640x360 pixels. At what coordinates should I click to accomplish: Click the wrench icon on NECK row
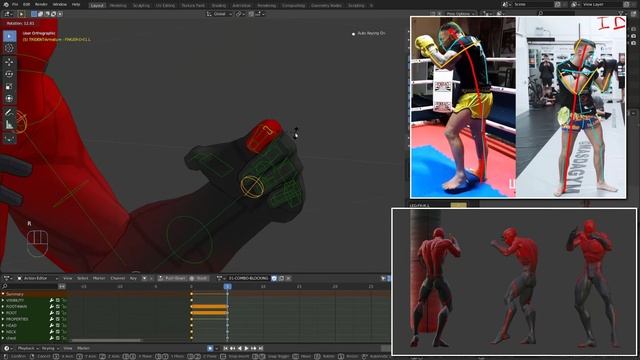point(52,332)
